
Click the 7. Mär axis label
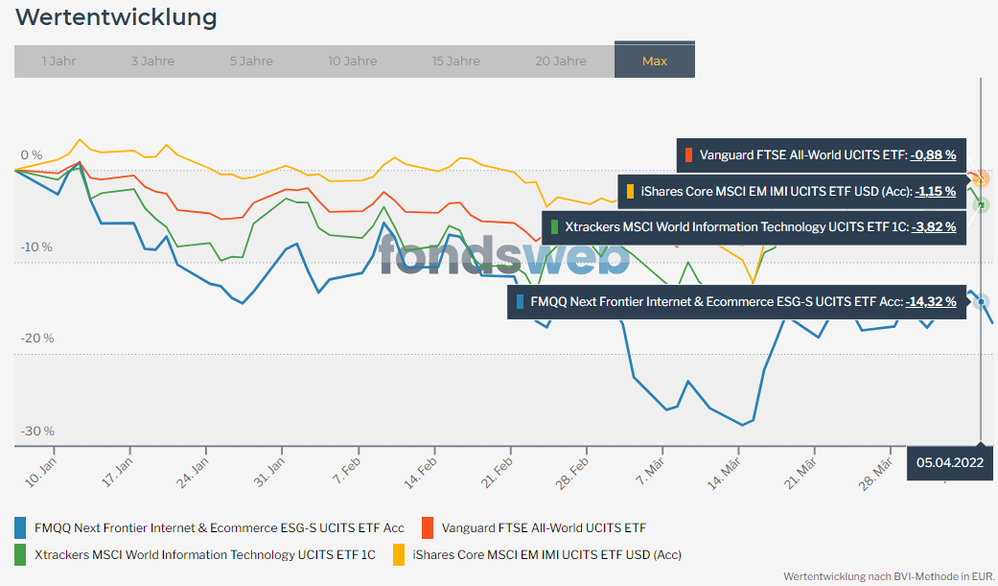[650, 471]
